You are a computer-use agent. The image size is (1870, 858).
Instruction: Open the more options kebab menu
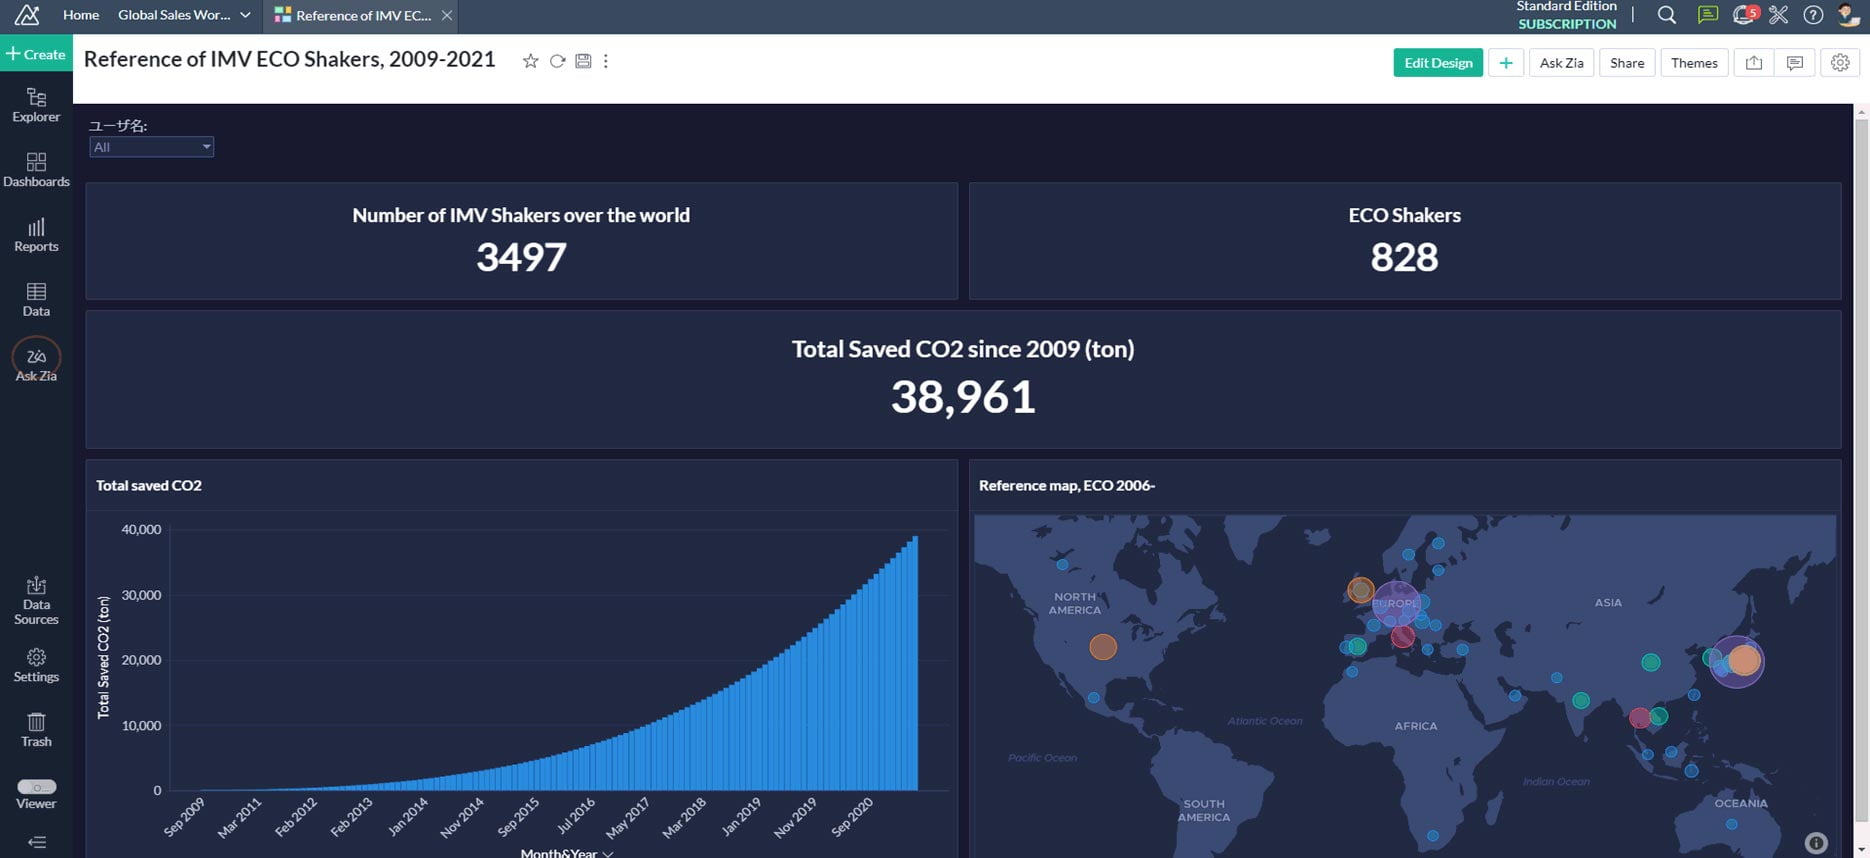(x=606, y=61)
